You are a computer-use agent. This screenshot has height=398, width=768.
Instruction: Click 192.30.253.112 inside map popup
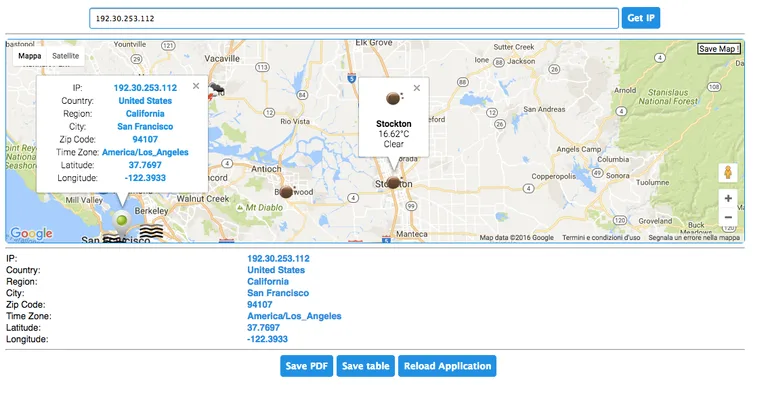click(x=145, y=88)
